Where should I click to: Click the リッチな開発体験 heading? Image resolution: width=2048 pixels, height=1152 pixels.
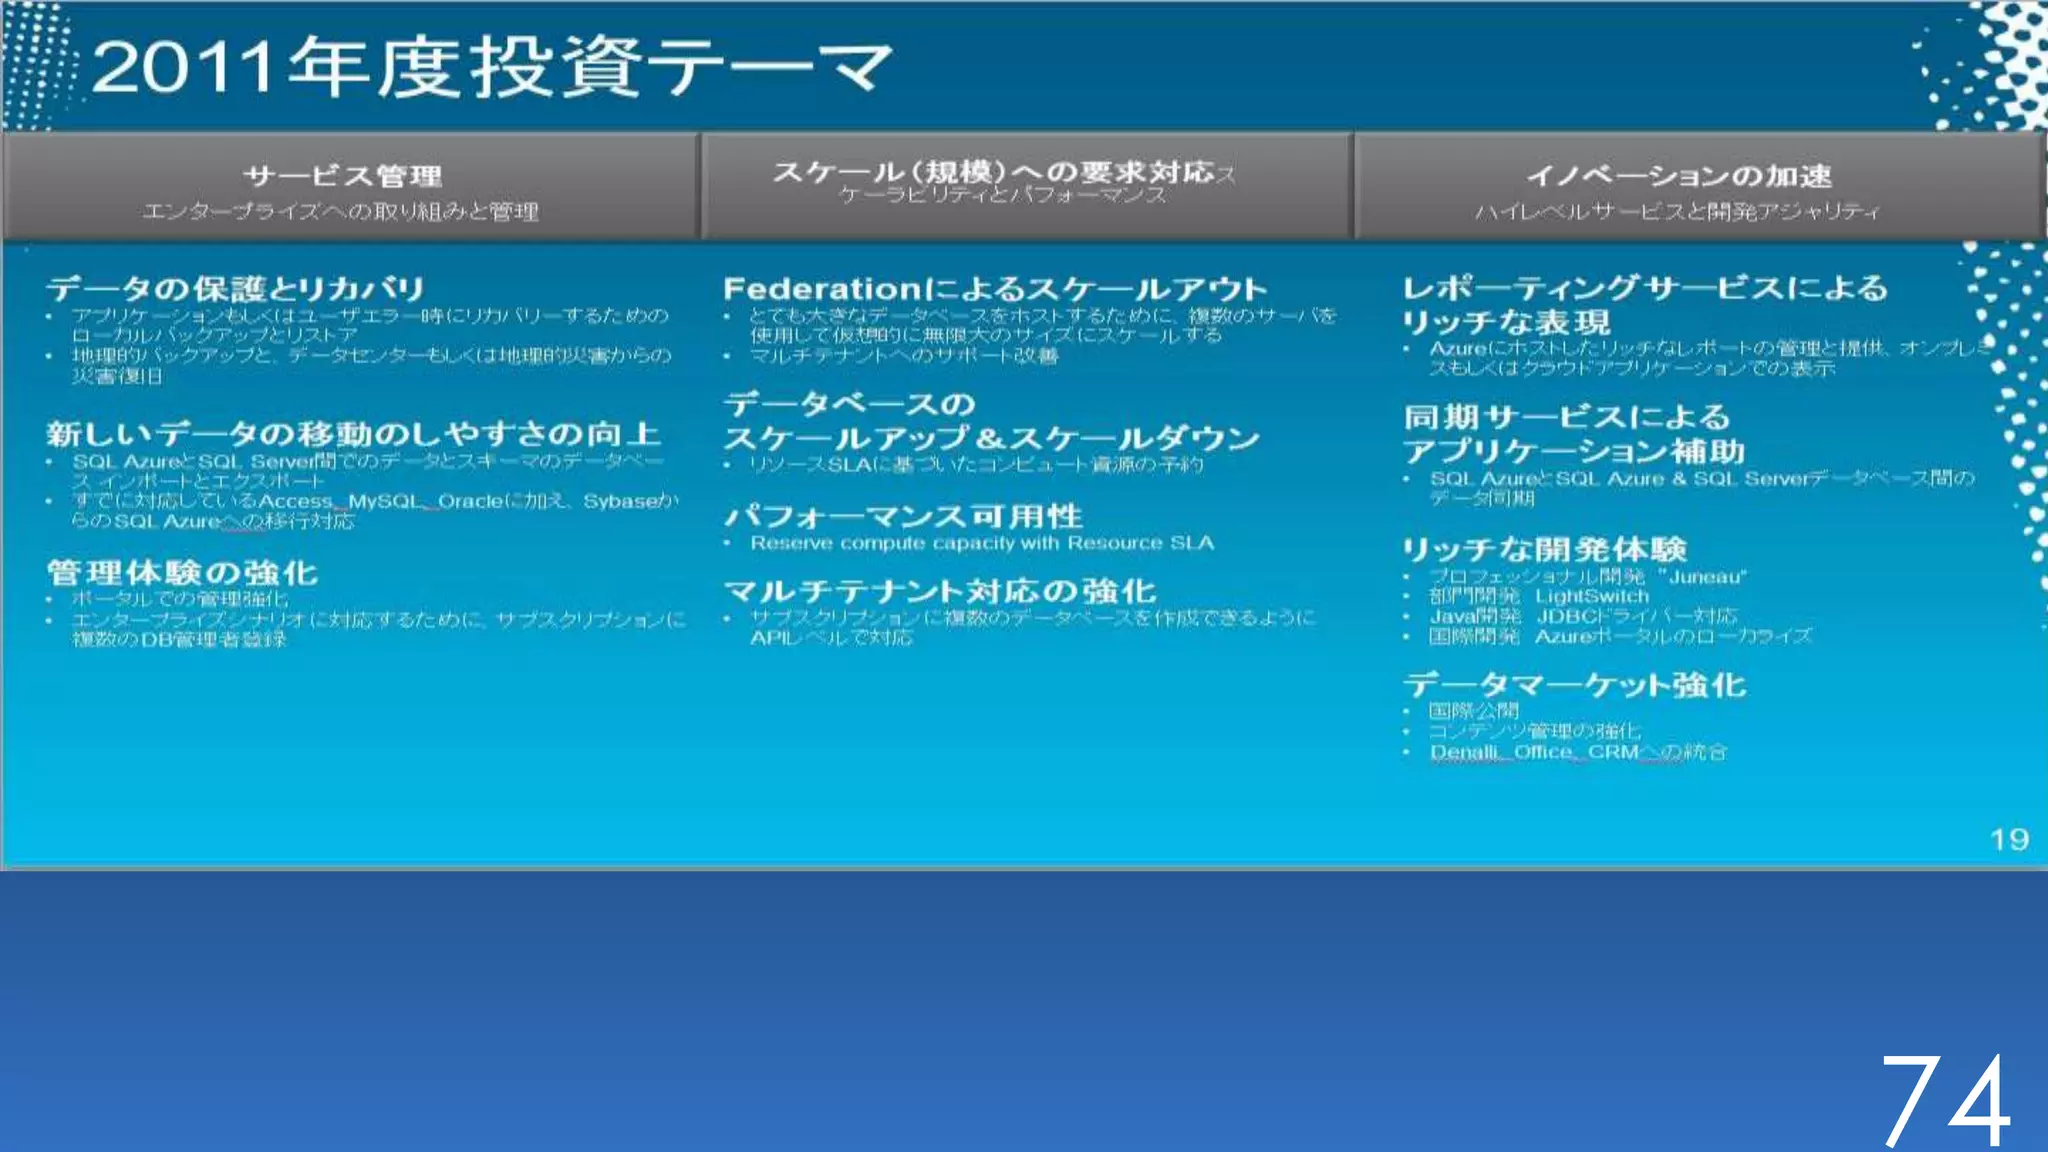[1544, 549]
